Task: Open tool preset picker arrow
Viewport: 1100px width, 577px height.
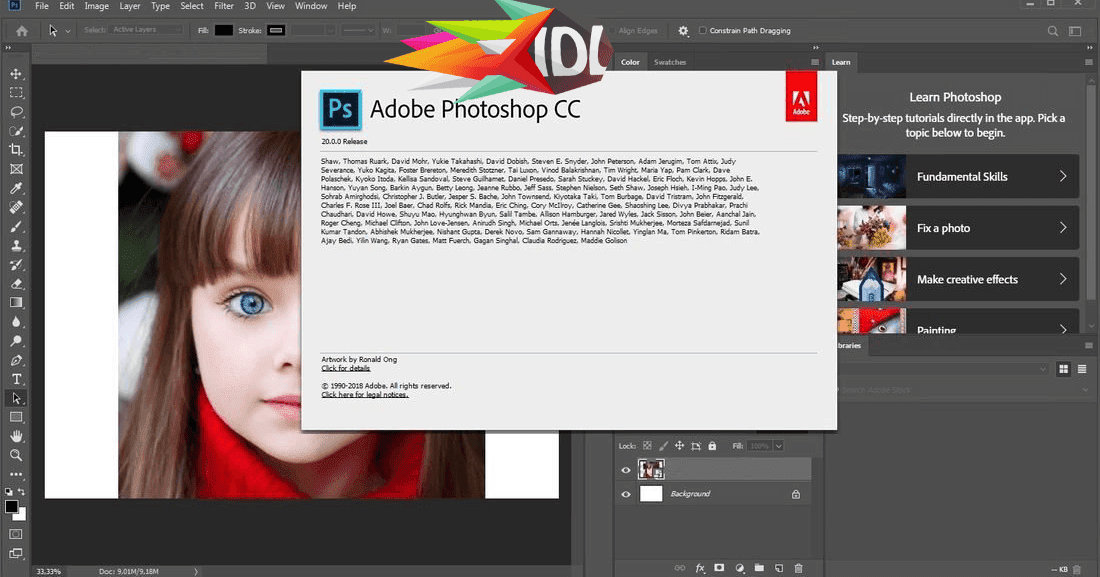Action: point(68,32)
